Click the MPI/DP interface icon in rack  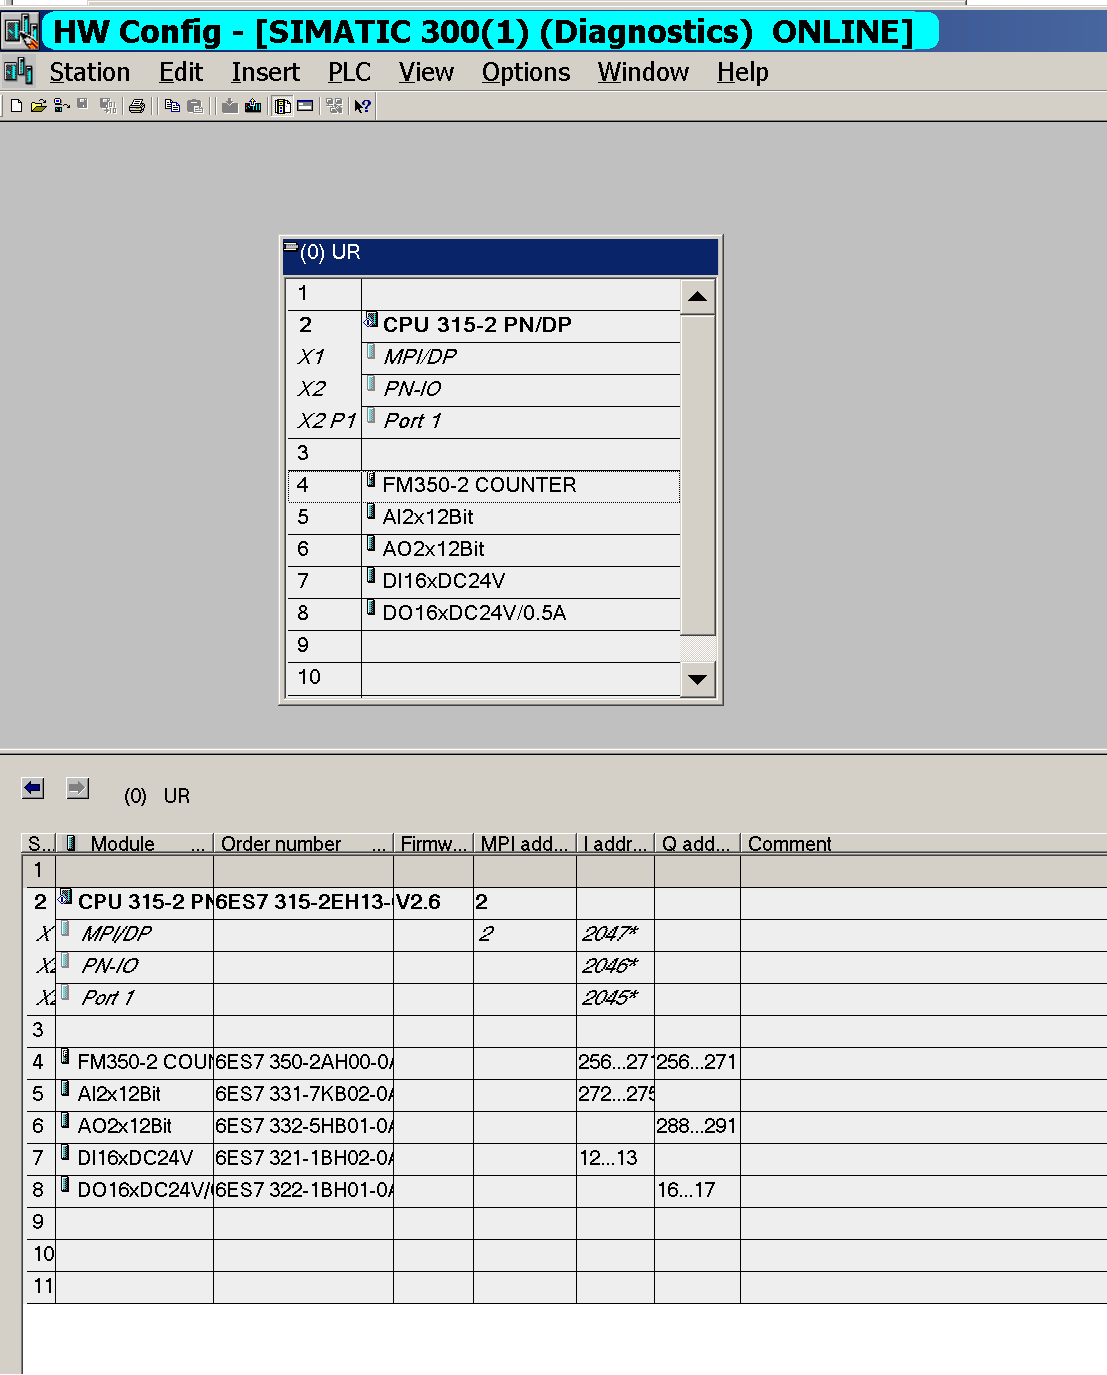click(371, 352)
